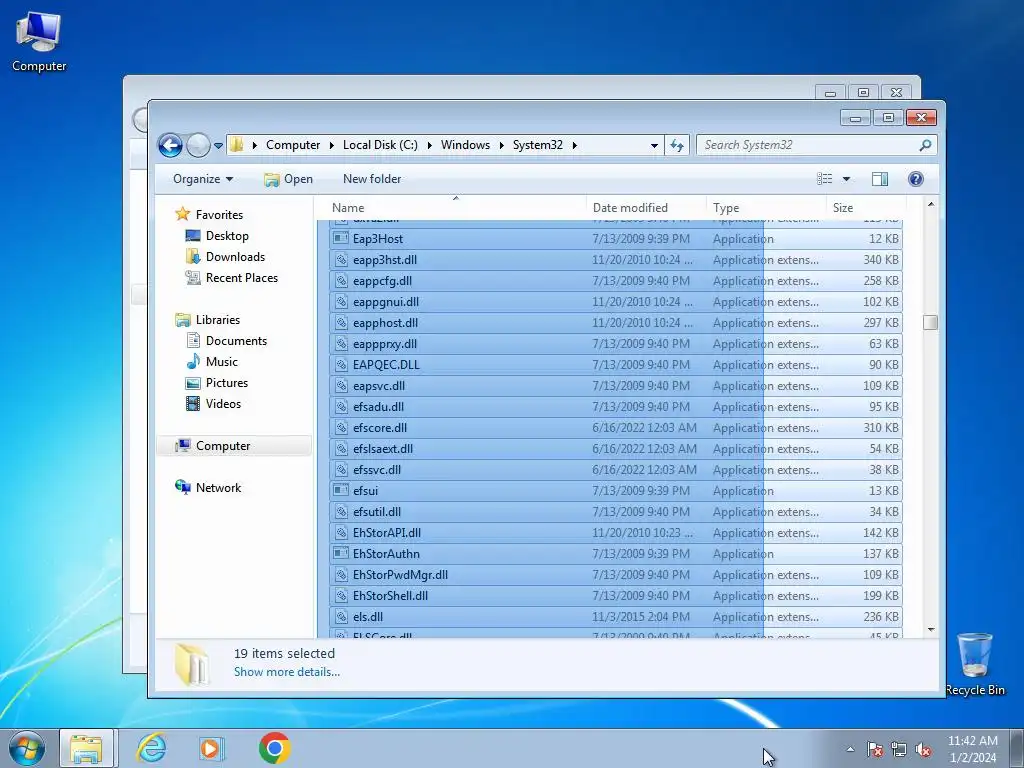
Task: Select the eapphost.dll file
Action: coord(616,323)
